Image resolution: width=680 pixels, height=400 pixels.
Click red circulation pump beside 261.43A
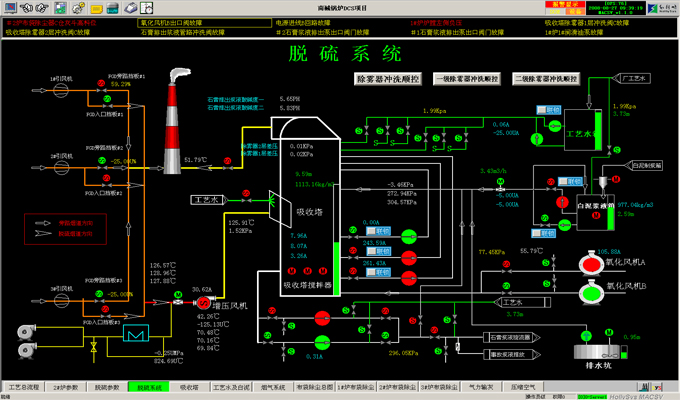(409, 278)
